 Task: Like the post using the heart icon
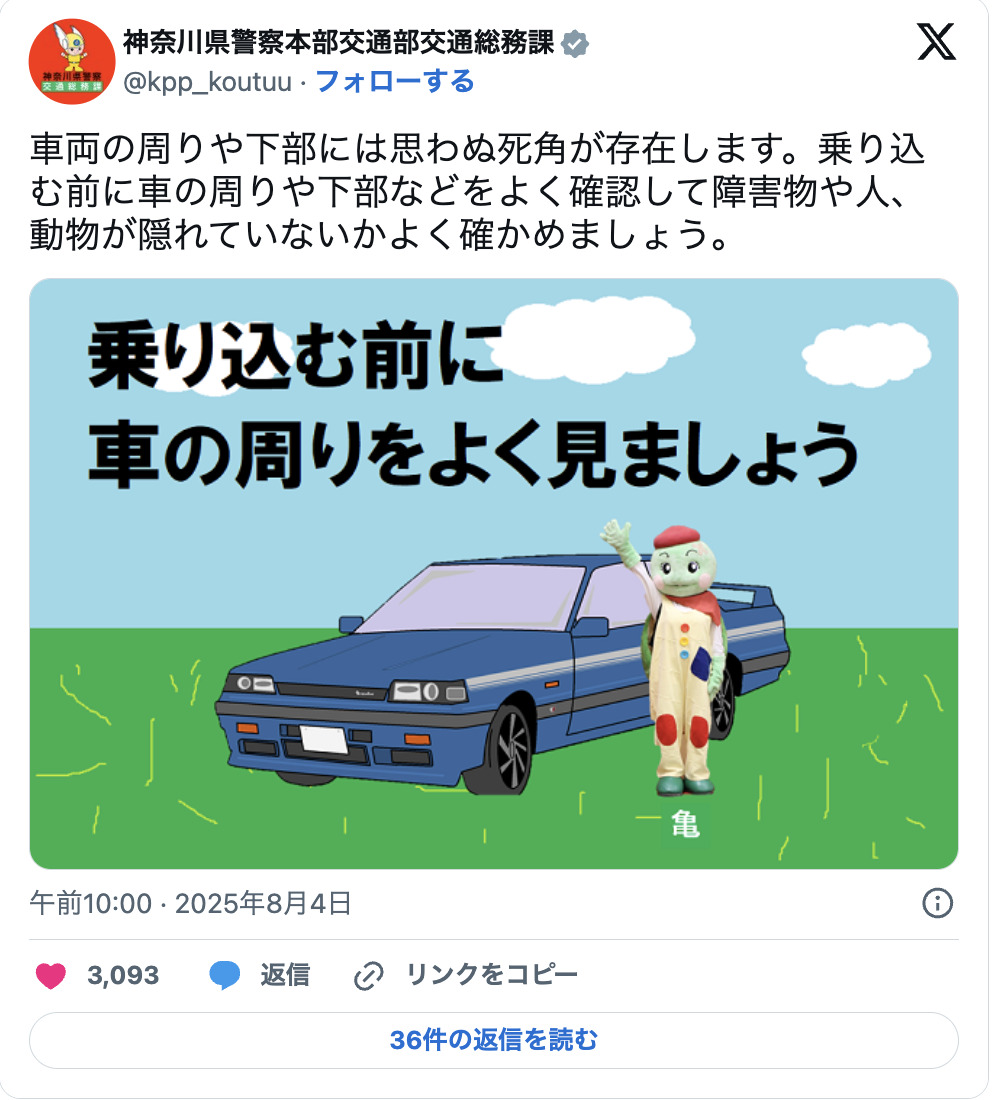click(x=51, y=975)
